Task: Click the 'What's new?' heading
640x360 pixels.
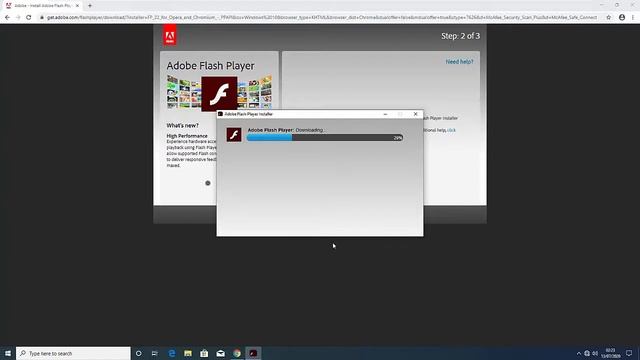Action: [182, 125]
